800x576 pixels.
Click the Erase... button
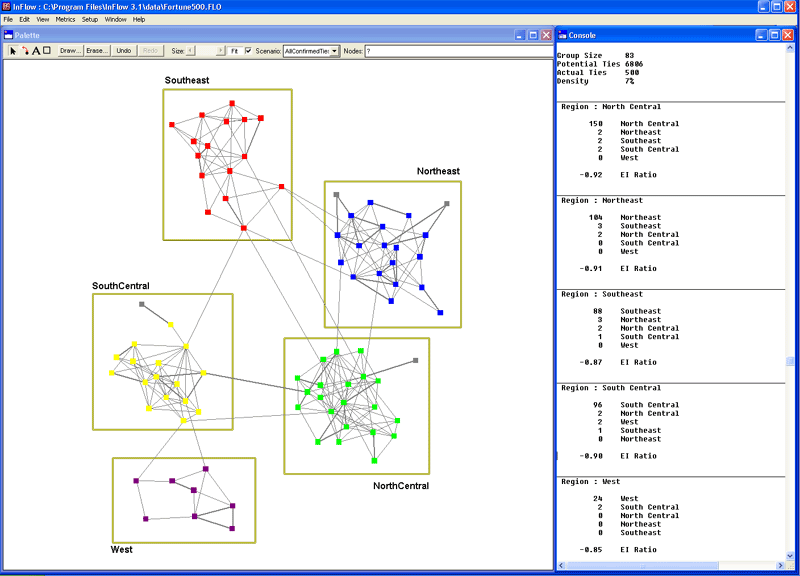point(97,51)
